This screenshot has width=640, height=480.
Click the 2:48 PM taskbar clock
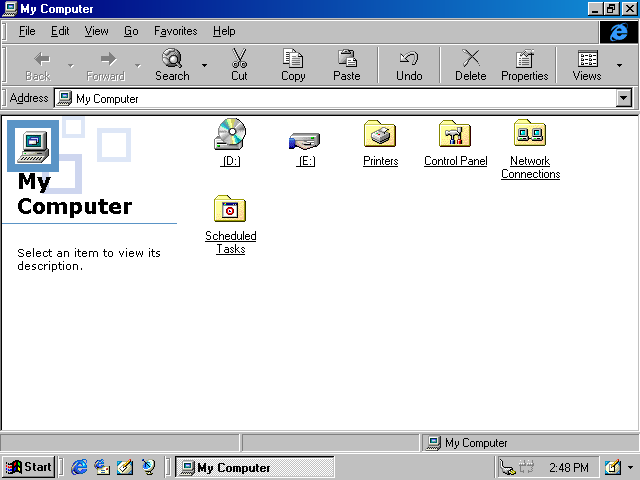(x=568, y=467)
